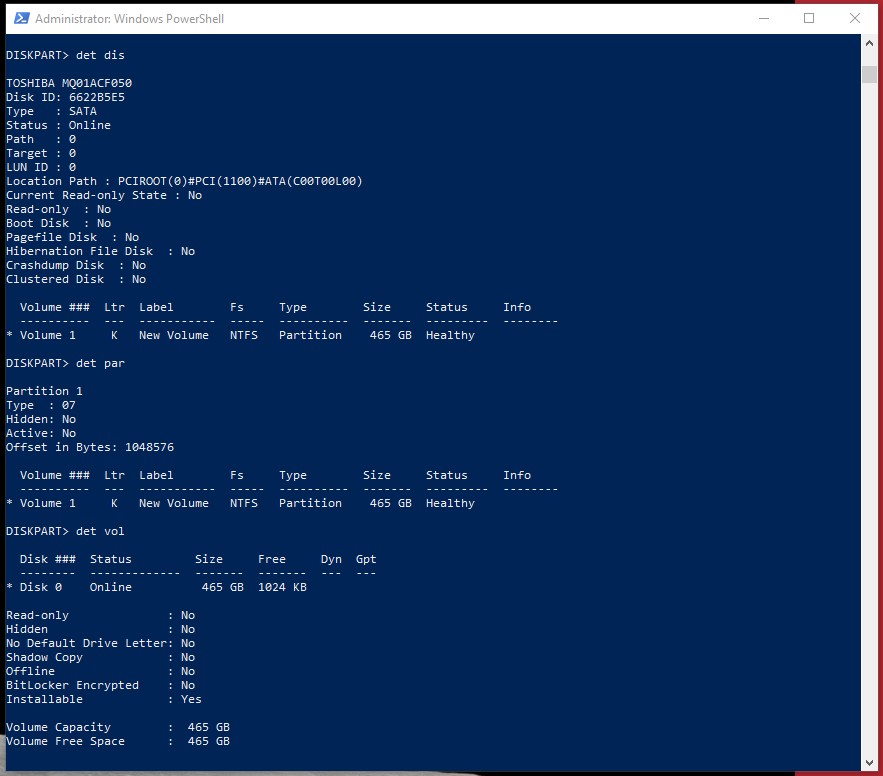Click the vertical scrollbar thumb
The height and width of the screenshot is (776, 883).
pyautogui.click(x=868, y=75)
